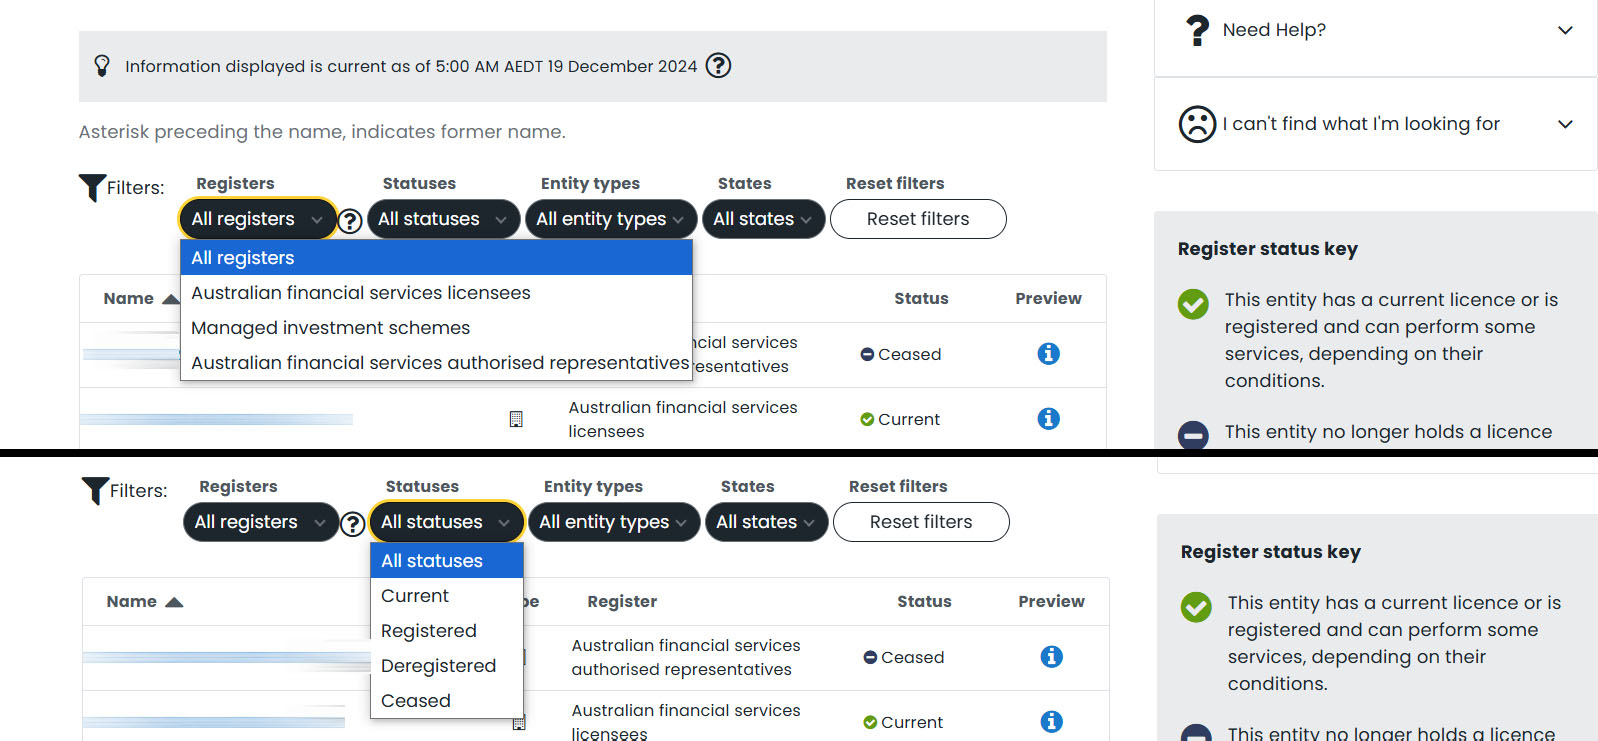The height and width of the screenshot is (741, 1598).
Task: Select Registered from the statuses list
Action: point(428,631)
